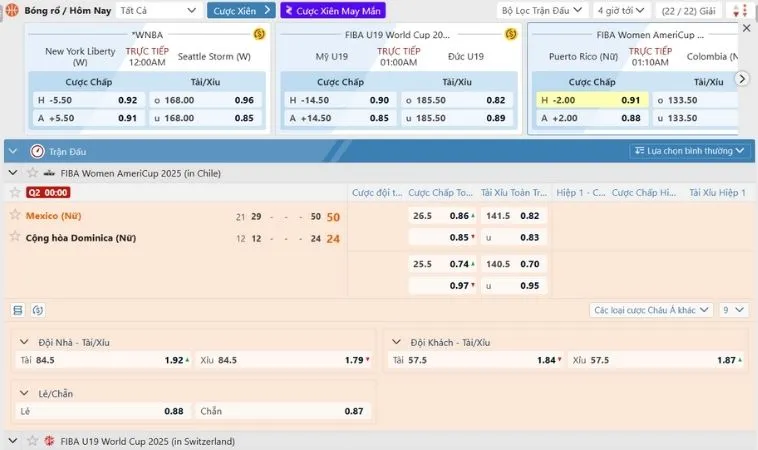The image size is (758, 450).
Task: Open the Bộ Lọc Trận Đấu dropdown
Action: tap(540, 10)
